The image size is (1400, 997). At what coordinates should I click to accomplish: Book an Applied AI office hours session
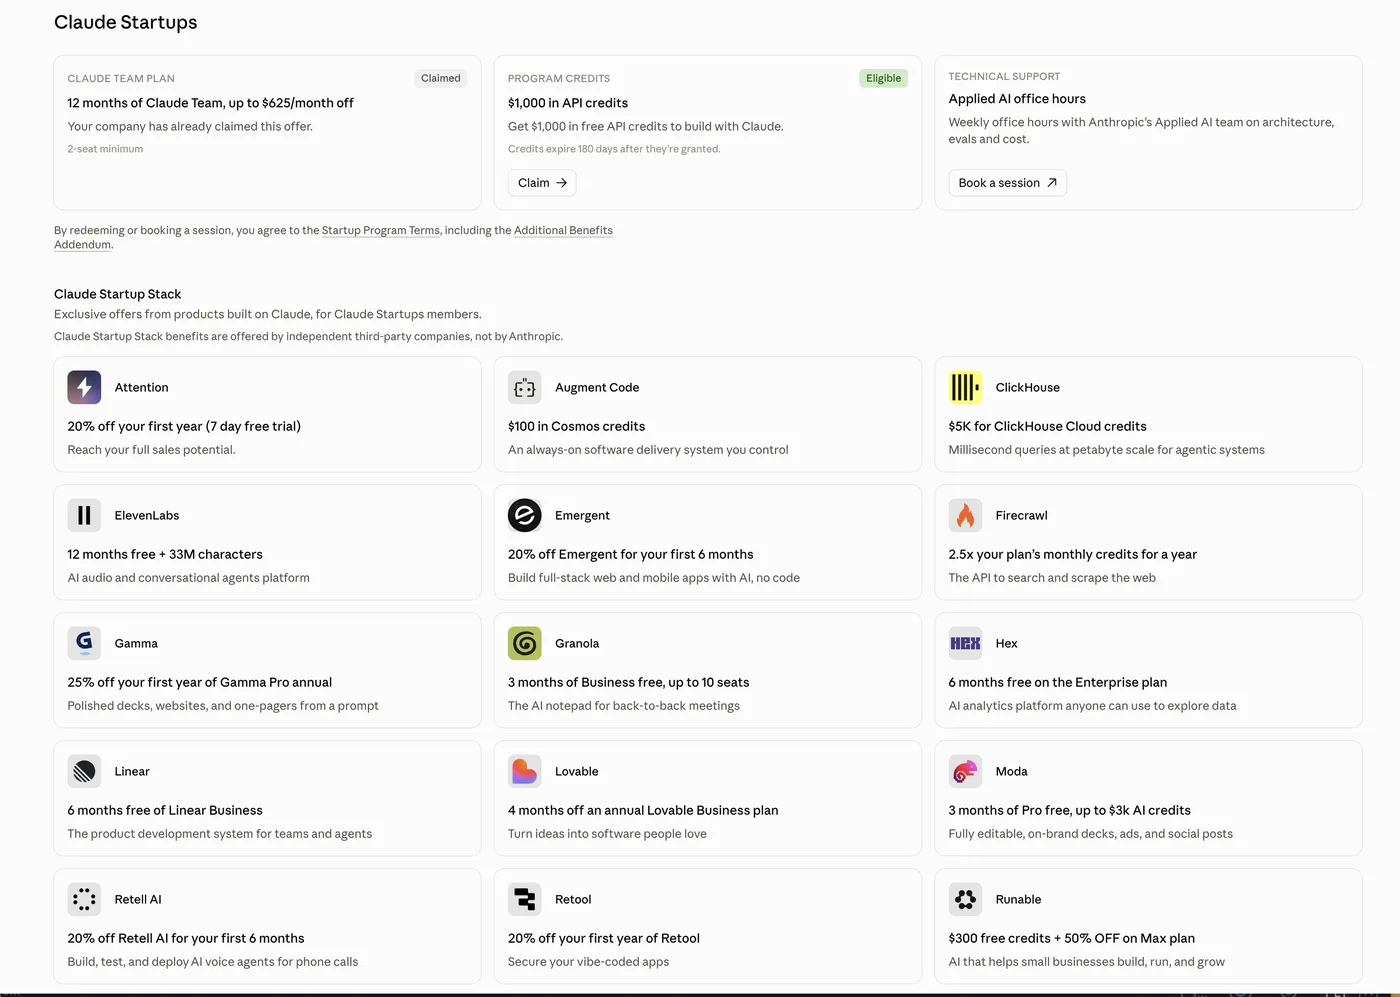(x=1007, y=183)
